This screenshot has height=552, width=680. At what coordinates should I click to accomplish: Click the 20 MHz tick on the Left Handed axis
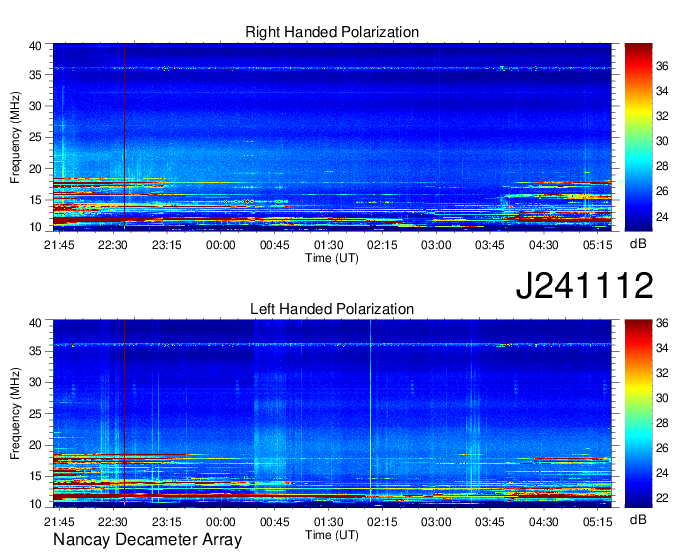[x=35, y=445]
